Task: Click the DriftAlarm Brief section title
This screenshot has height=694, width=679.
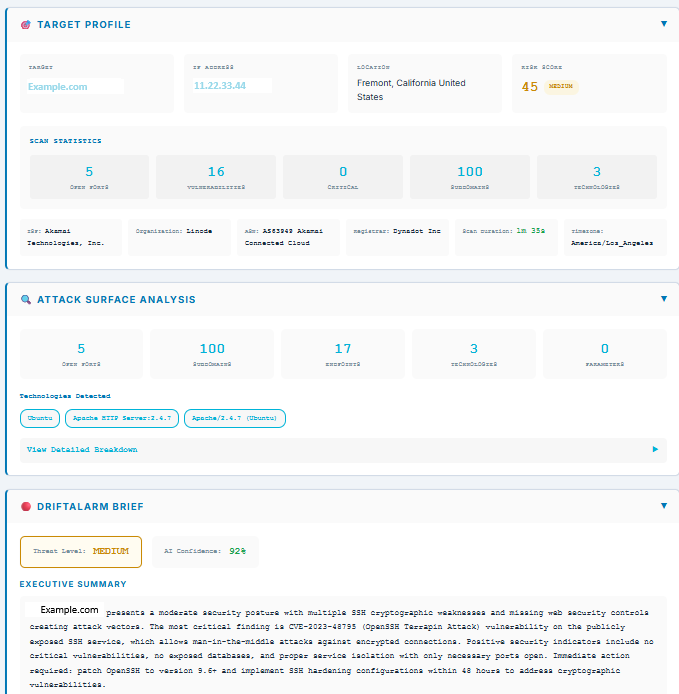Action: [90, 507]
